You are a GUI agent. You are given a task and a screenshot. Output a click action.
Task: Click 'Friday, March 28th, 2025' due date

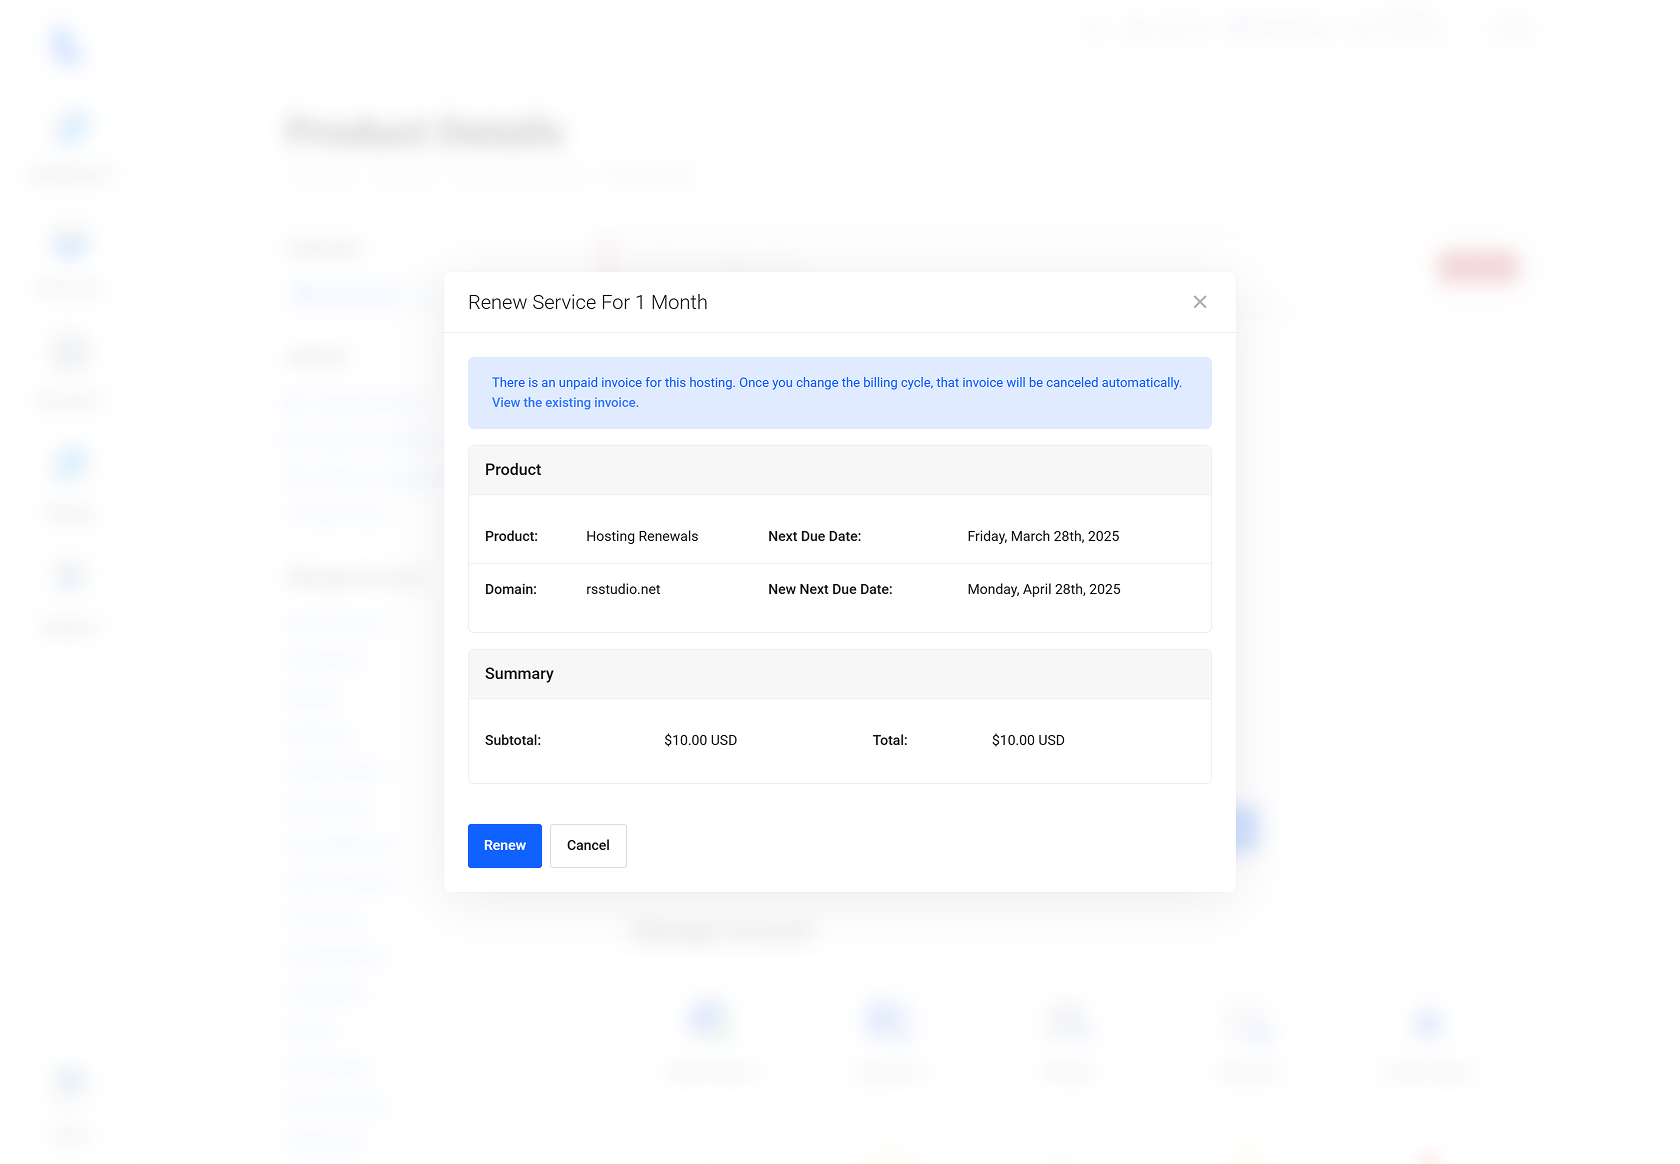1043,537
